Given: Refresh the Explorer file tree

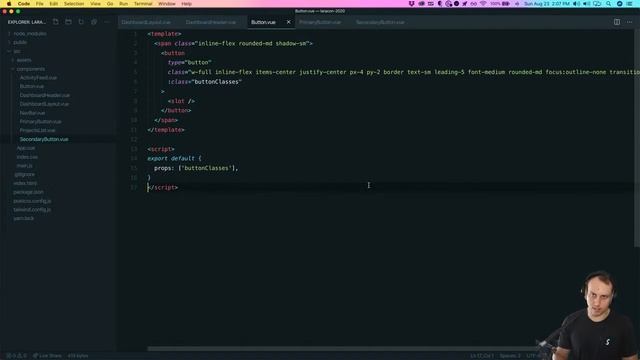Looking at the screenshot, I should [81, 22].
